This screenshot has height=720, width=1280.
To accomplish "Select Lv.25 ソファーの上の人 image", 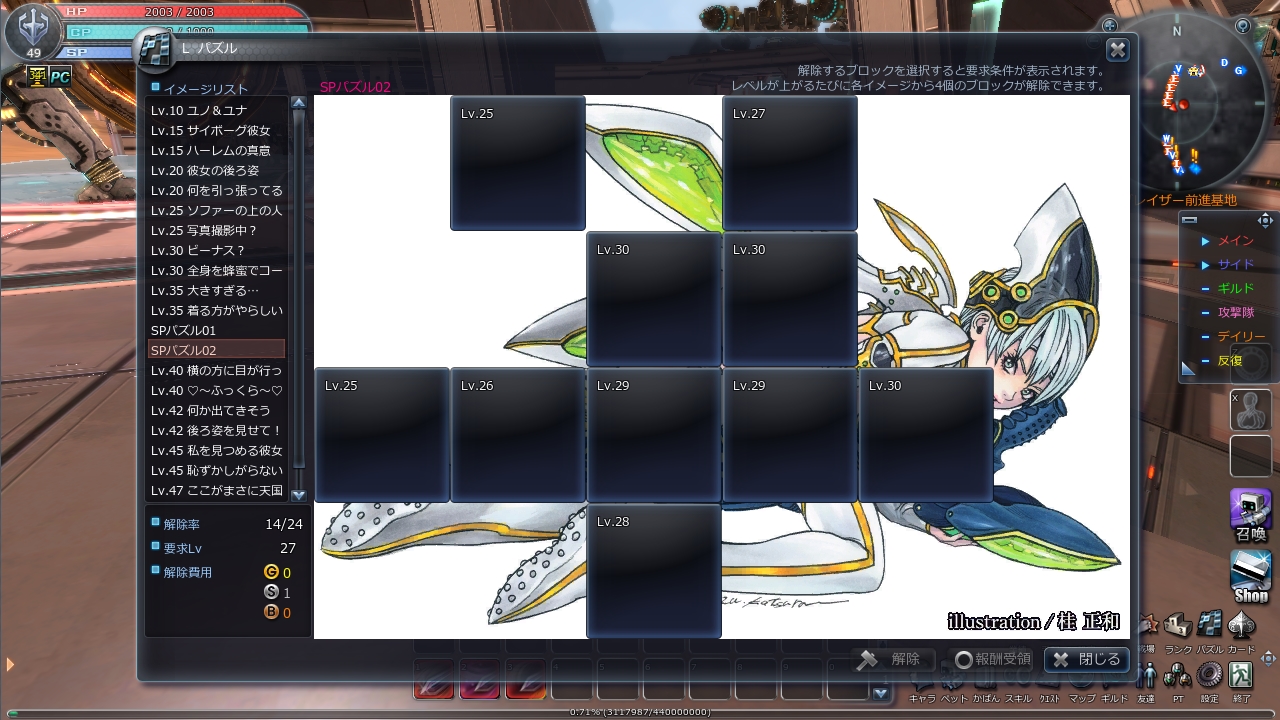I will [x=217, y=210].
